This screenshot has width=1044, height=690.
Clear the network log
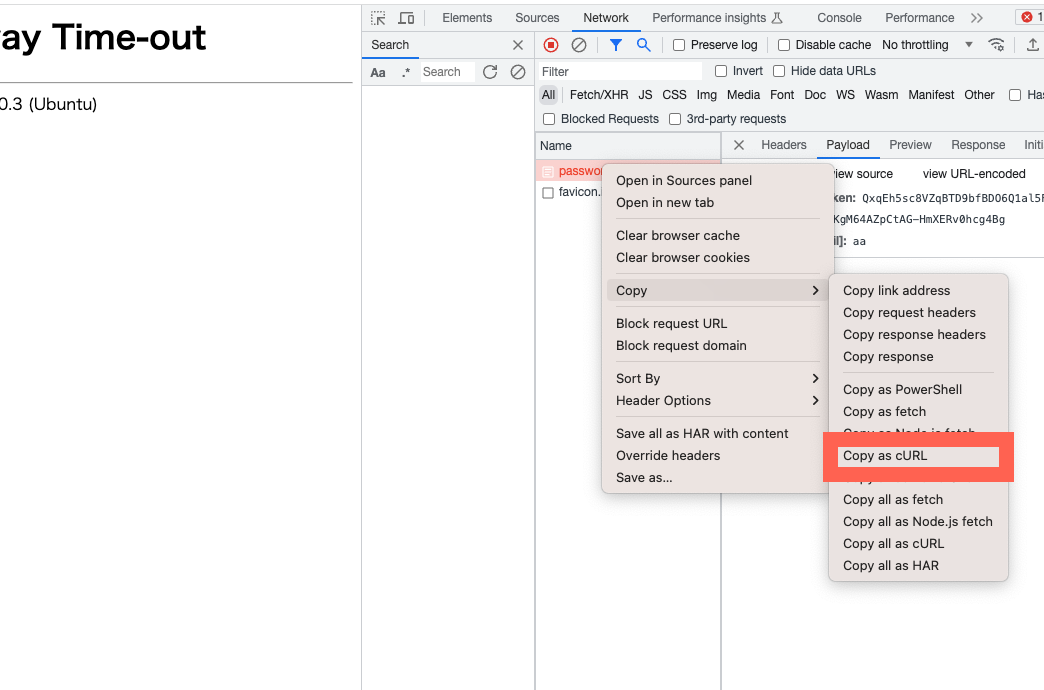(579, 45)
